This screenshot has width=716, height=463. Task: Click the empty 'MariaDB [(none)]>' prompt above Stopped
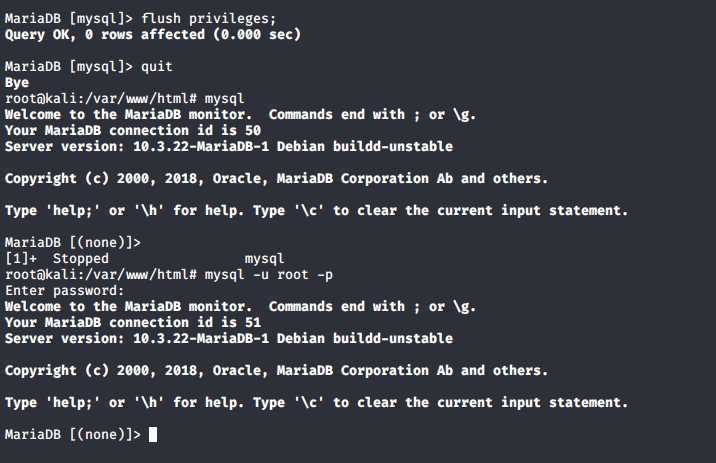click(73, 242)
